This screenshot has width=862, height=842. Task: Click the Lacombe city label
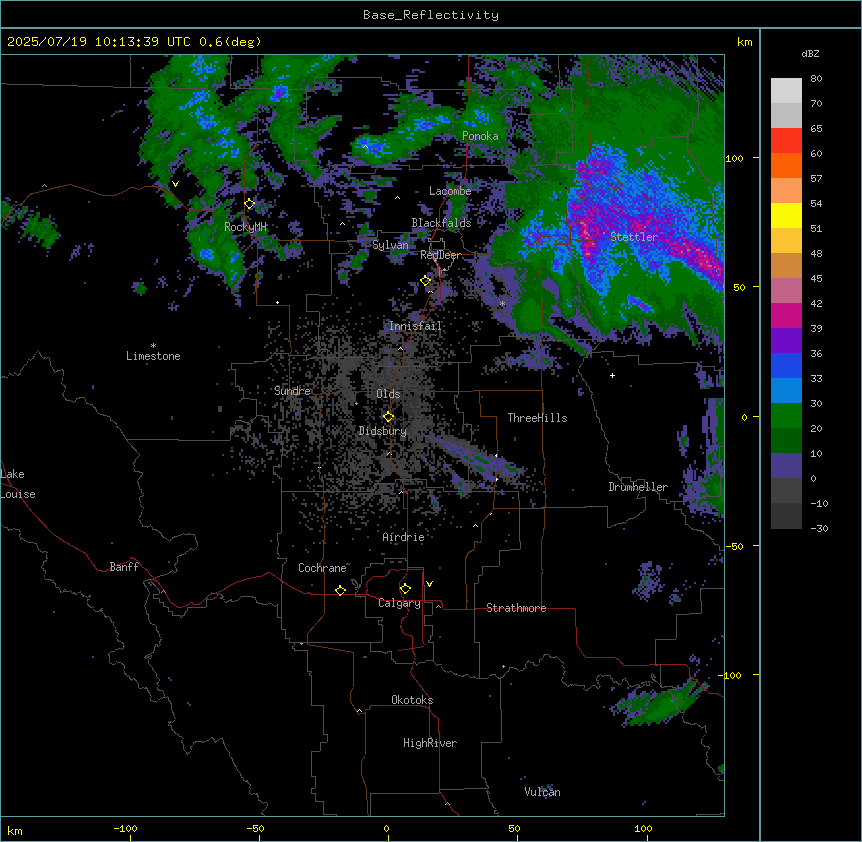450,191
